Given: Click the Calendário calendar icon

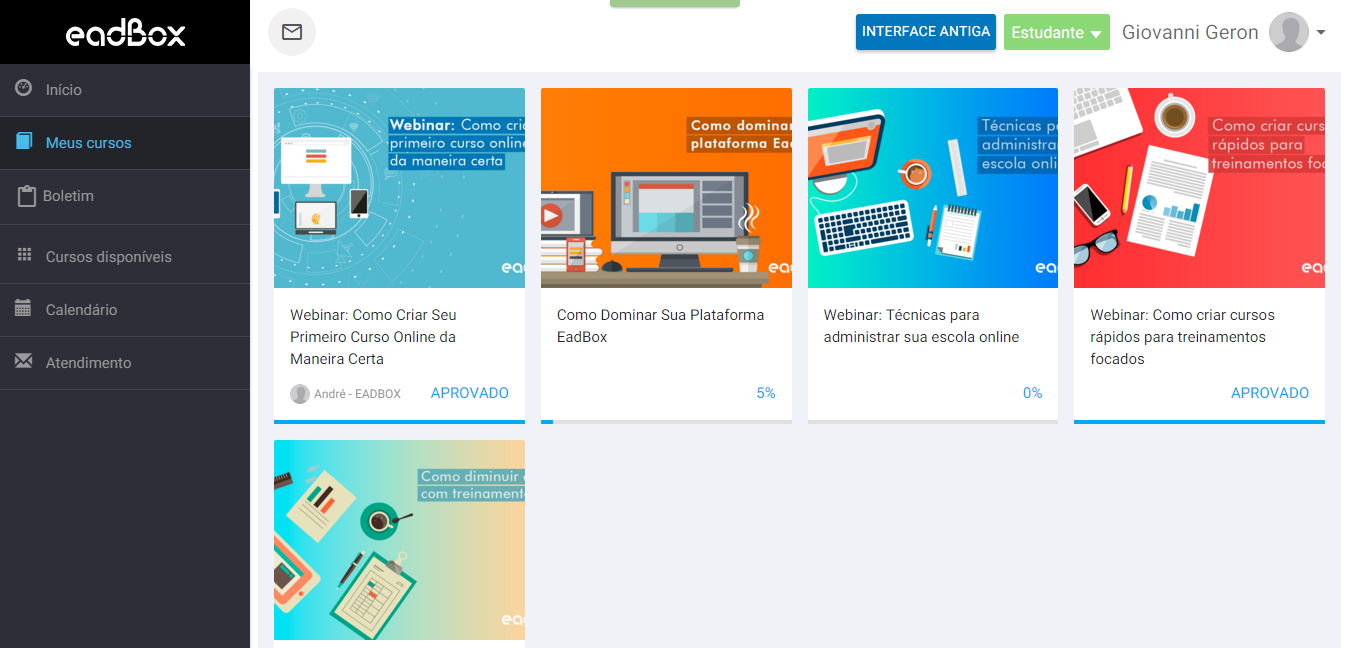Looking at the screenshot, I should [23, 308].
